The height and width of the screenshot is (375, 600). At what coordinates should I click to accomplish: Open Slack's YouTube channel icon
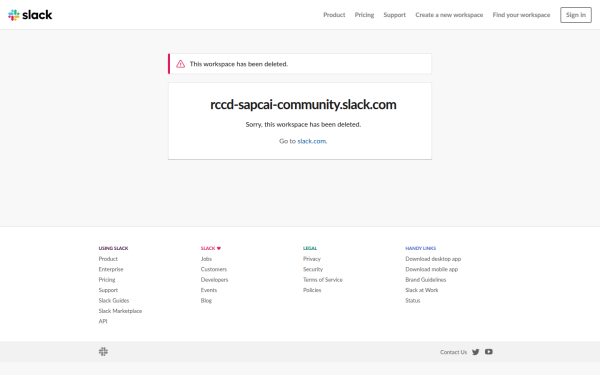pos(489,352)
